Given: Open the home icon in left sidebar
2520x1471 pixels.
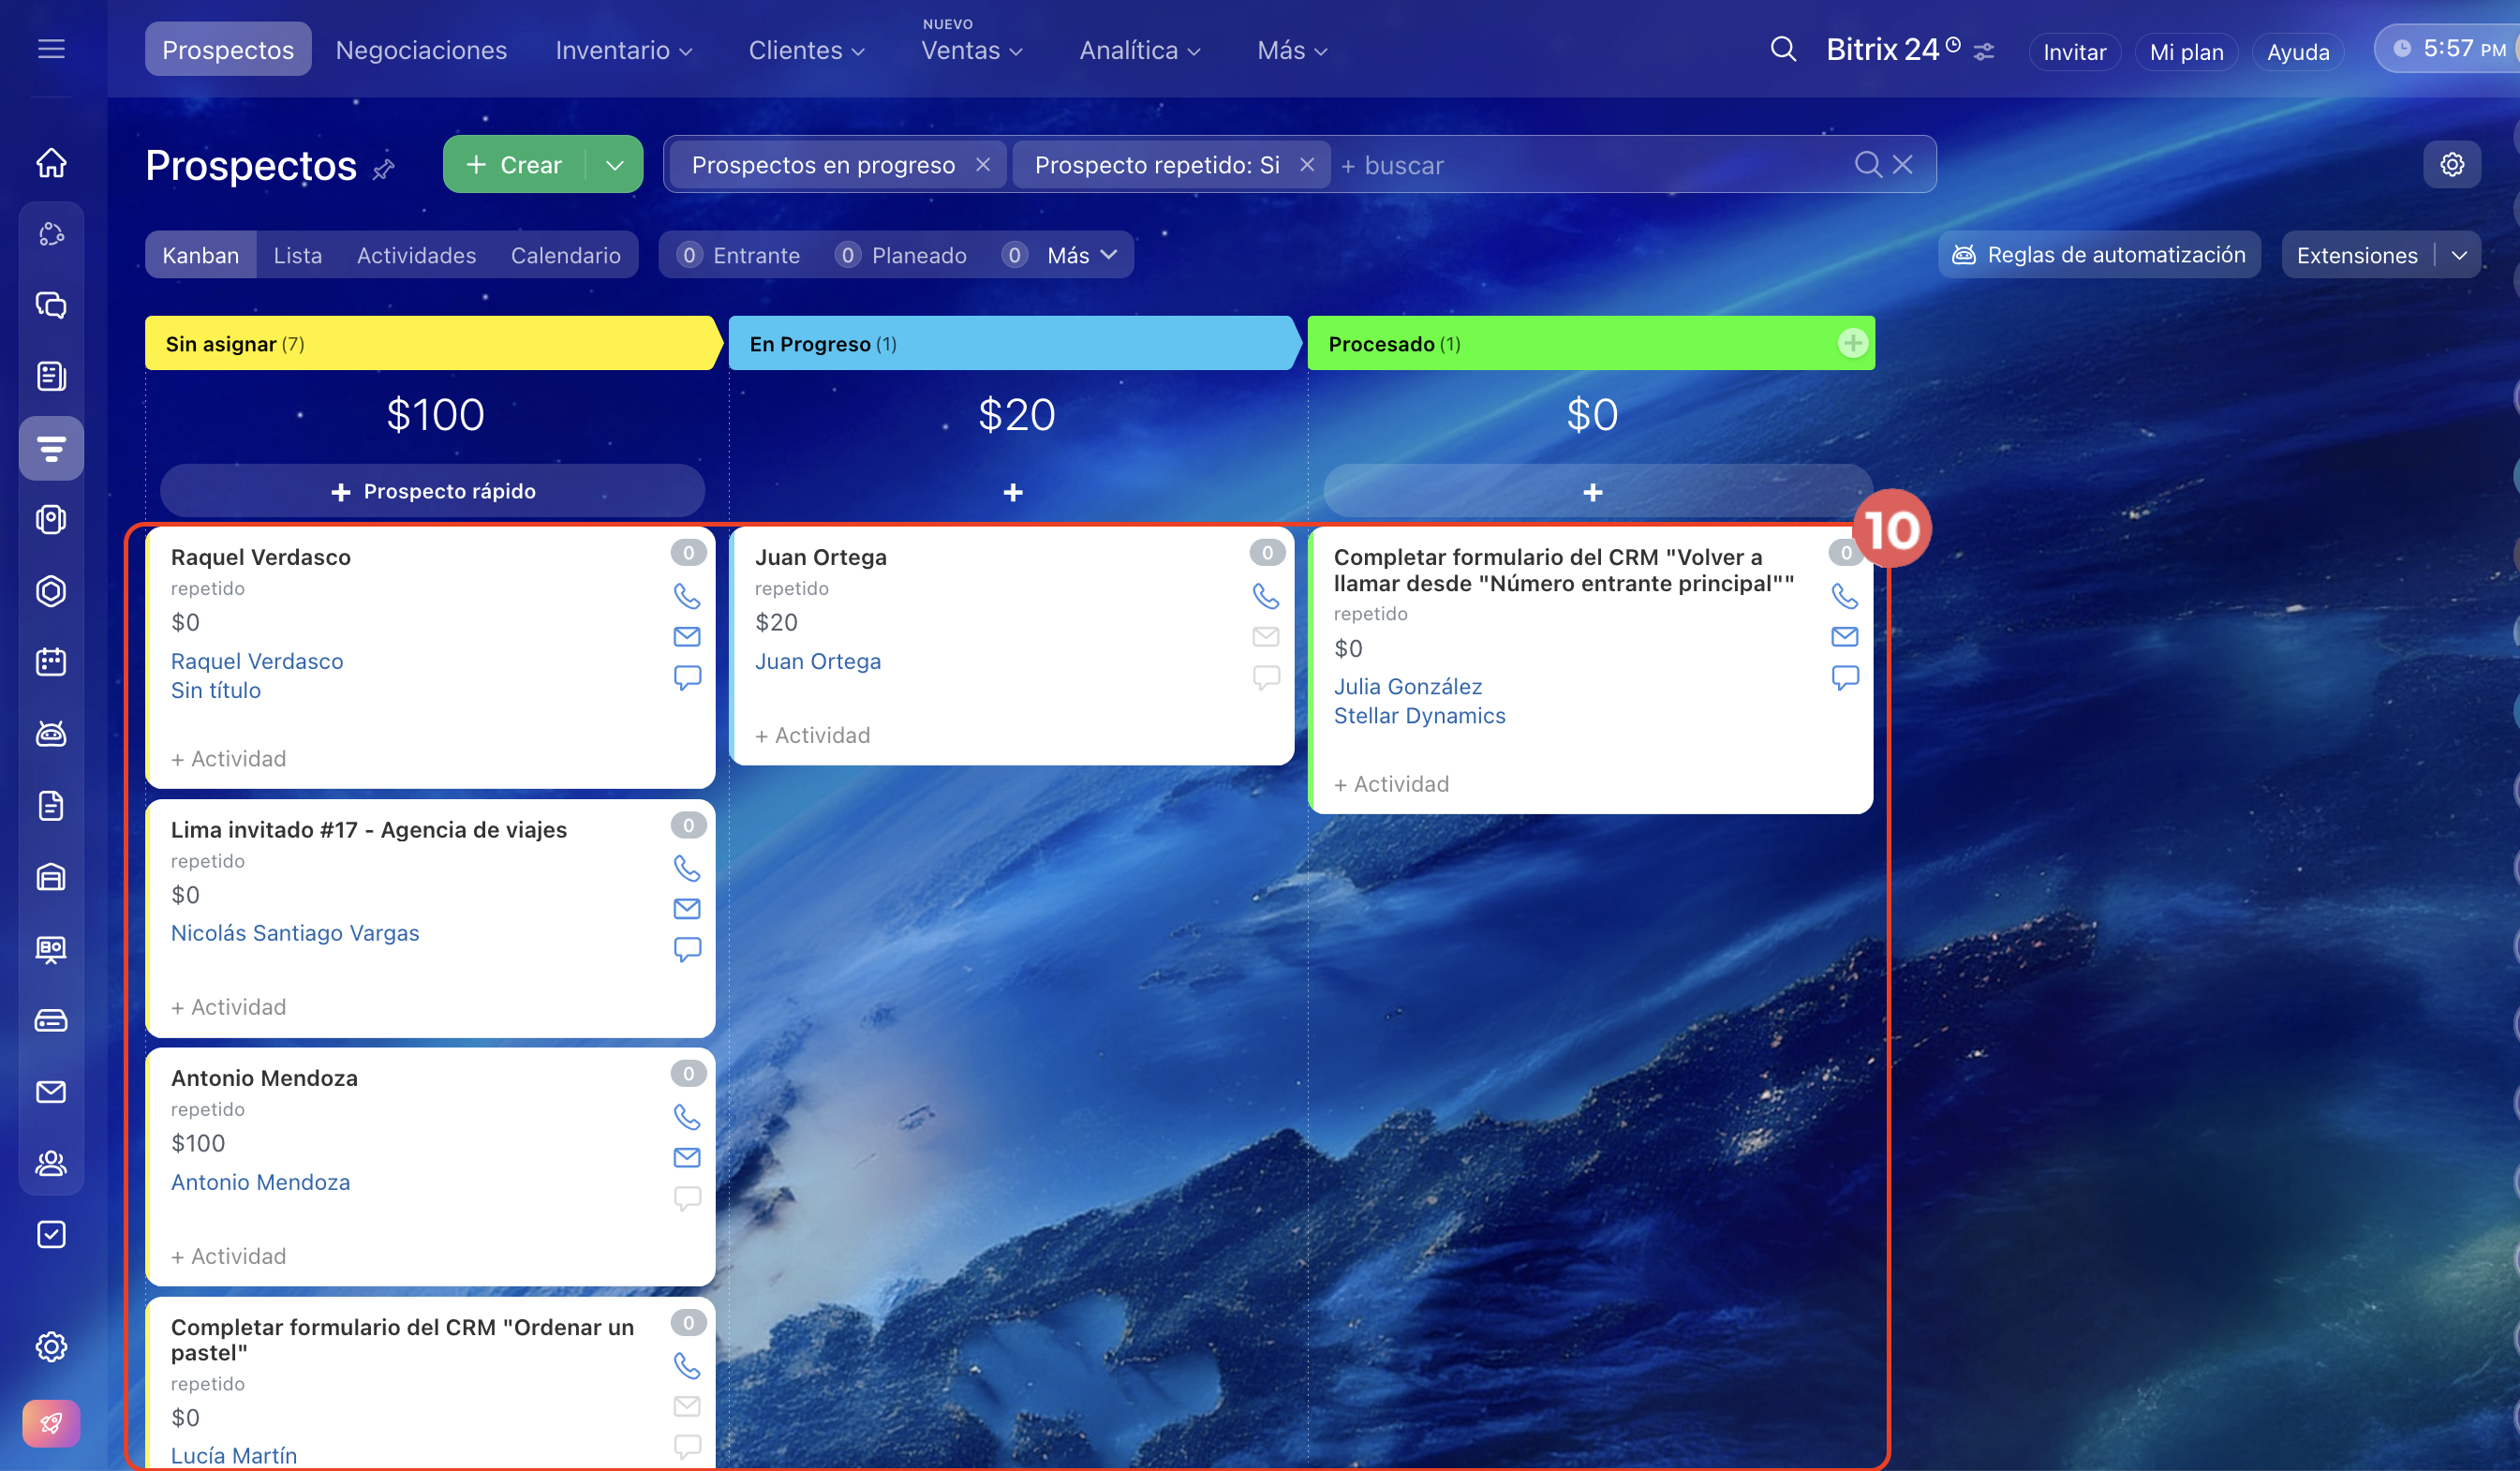Looking at the screenshot, I should coord(51,163).
